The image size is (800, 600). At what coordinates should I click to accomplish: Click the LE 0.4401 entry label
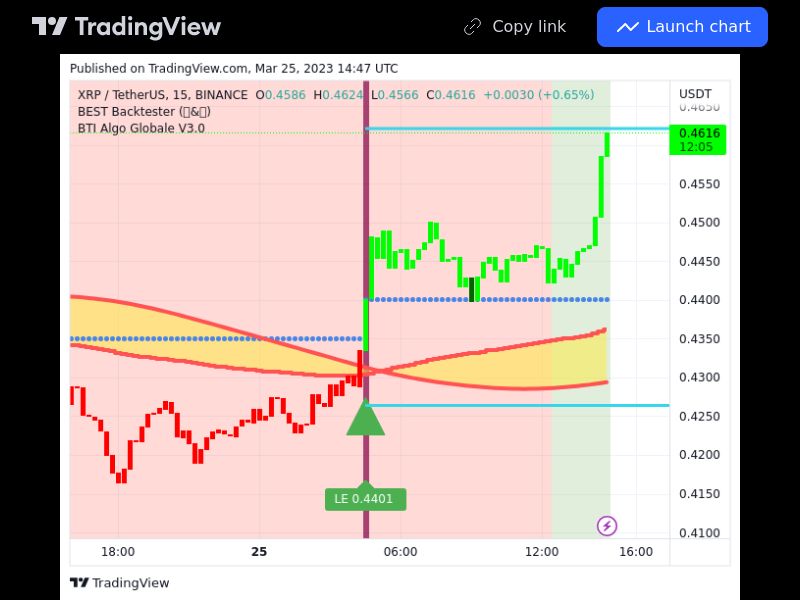coord(365,498)
